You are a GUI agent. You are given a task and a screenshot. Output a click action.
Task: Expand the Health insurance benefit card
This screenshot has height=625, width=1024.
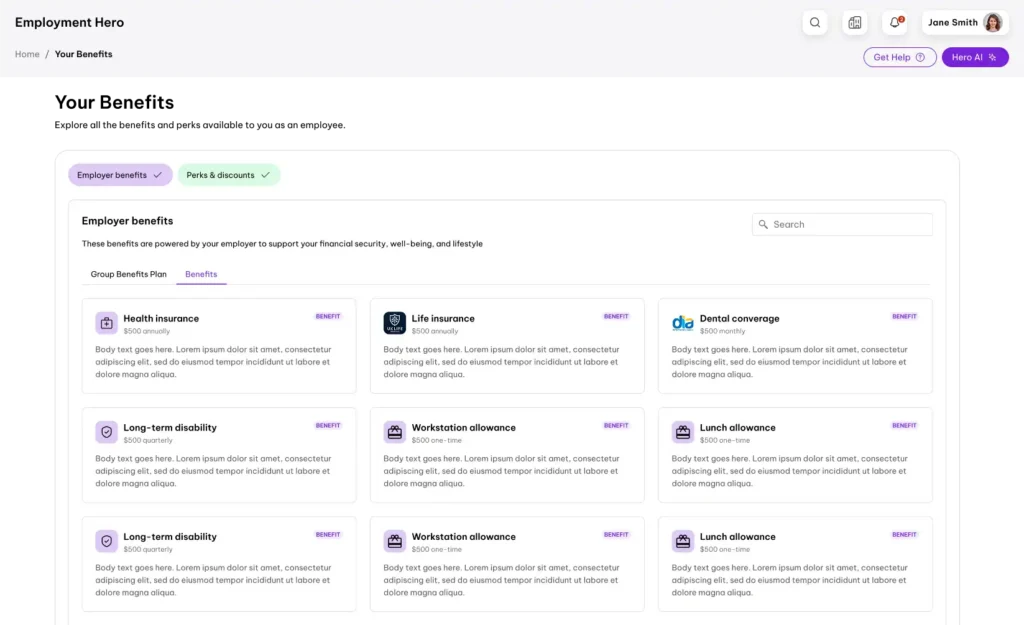coord(219,345)
